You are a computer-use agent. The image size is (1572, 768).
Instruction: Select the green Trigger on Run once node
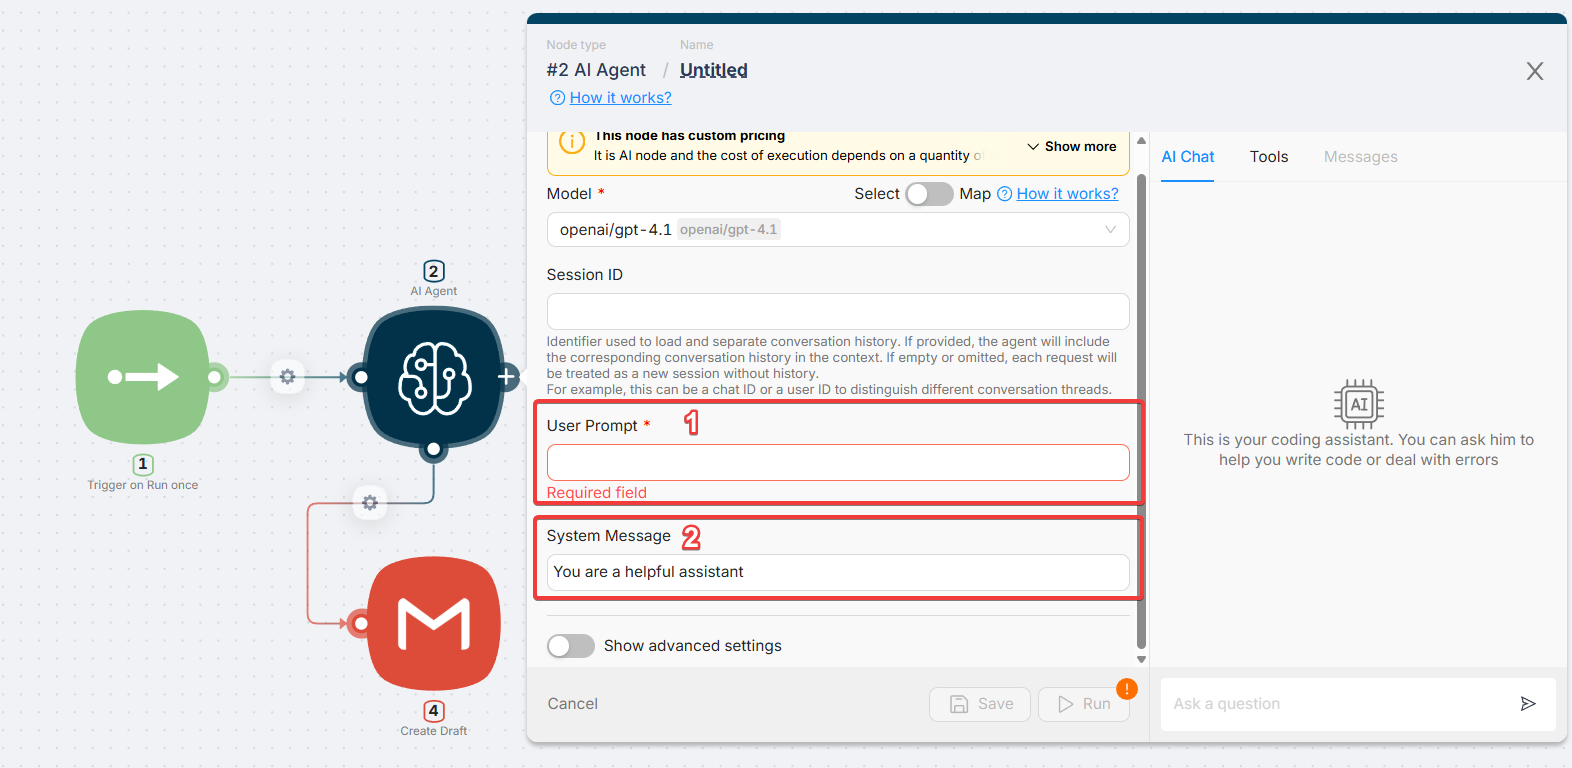click(x=143, y=377)
